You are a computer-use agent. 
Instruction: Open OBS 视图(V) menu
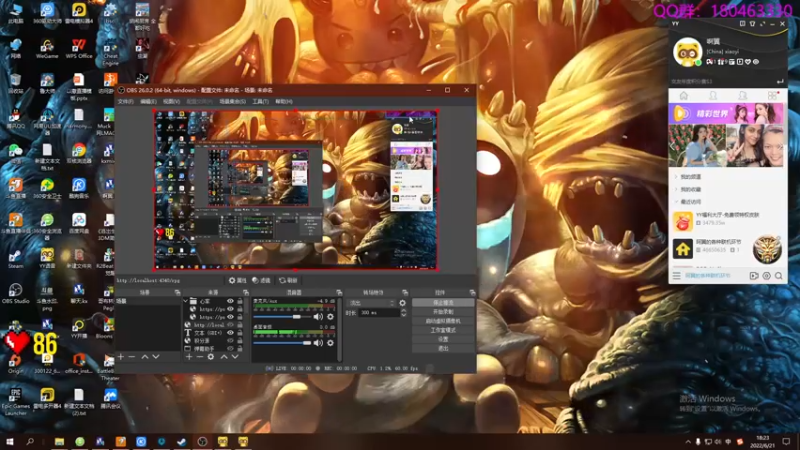(x=171, y=102)
